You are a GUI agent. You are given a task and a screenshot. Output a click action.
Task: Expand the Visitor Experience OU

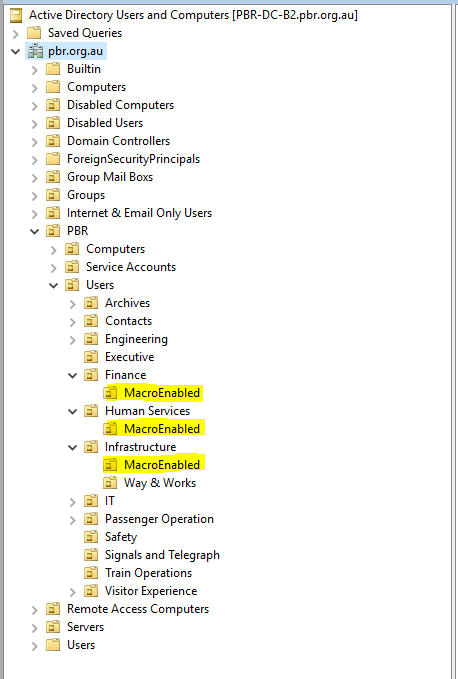tap(73, 592)
